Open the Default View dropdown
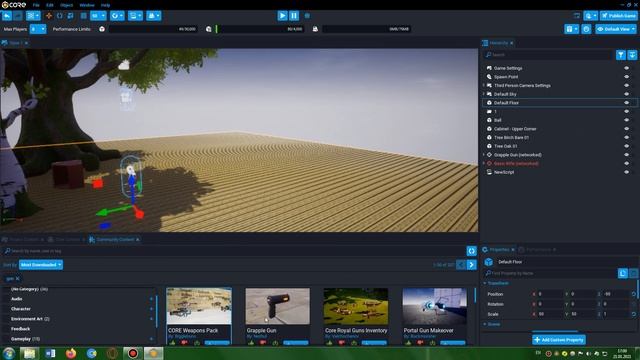The width and height of the screenshot is (640, 360). (x=616, y=29)
